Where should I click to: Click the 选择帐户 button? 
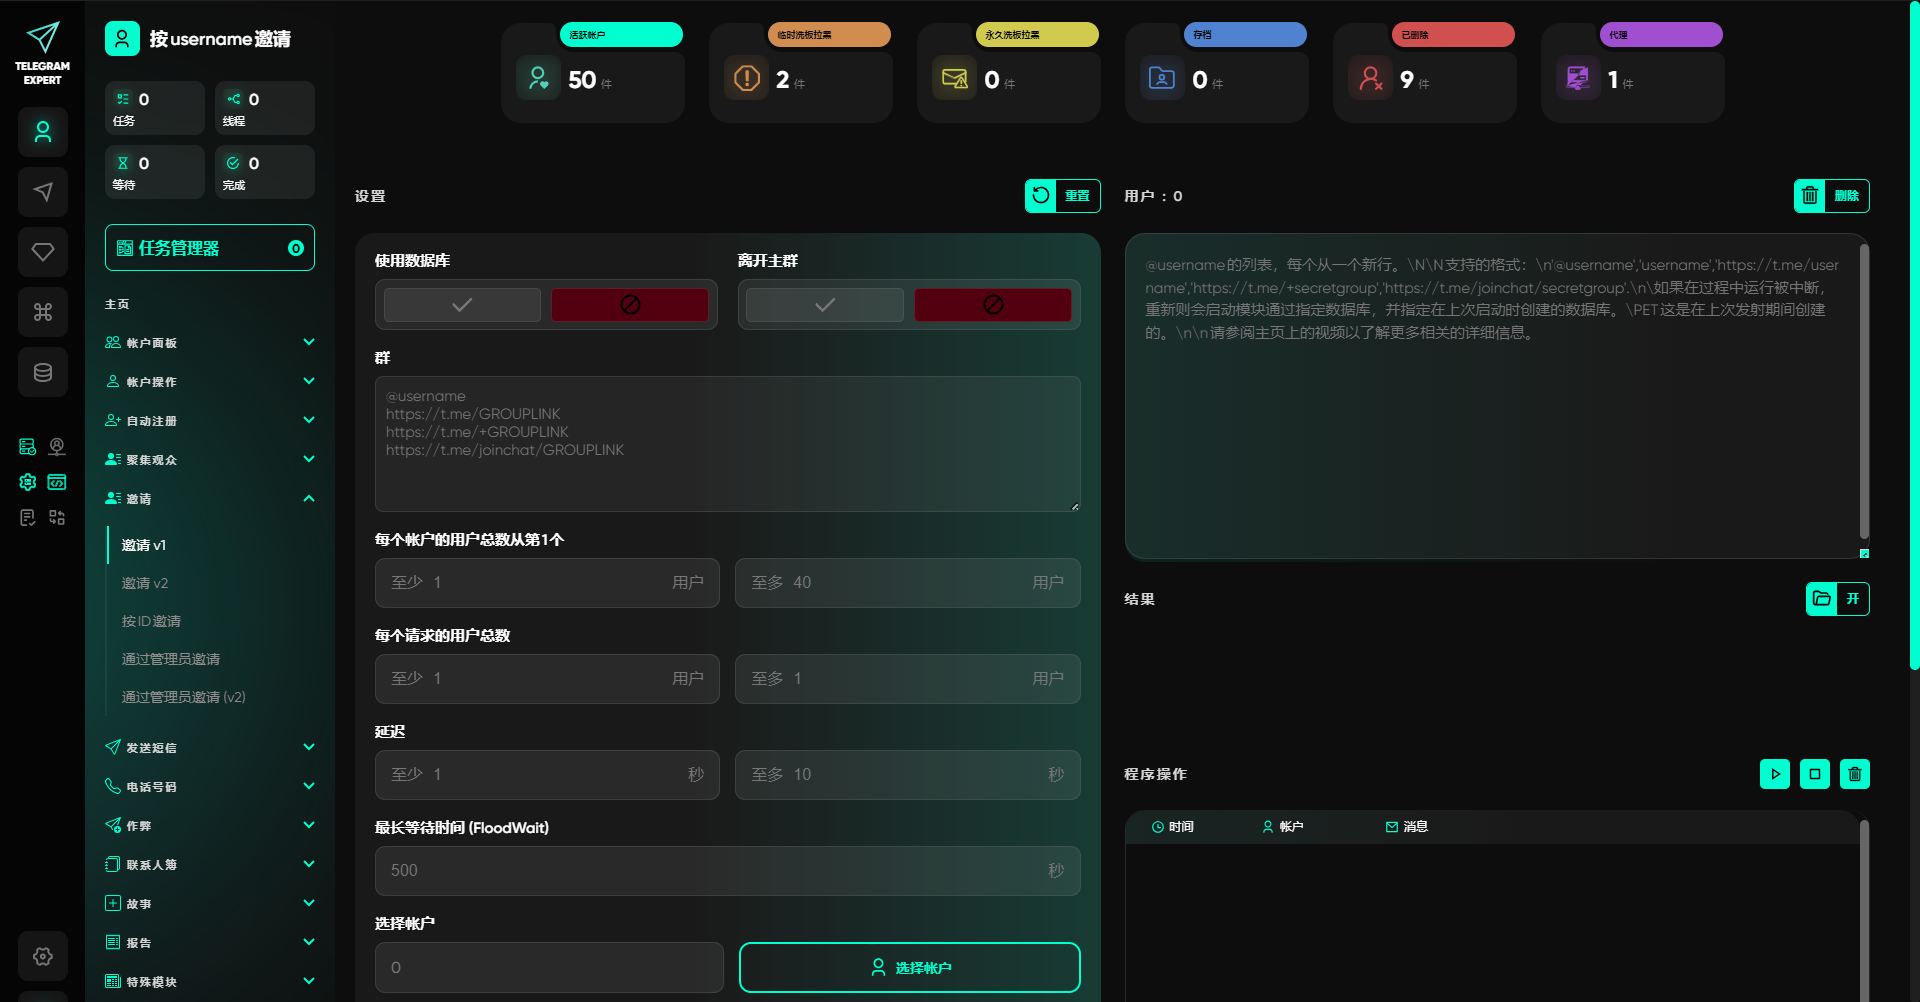909,967
